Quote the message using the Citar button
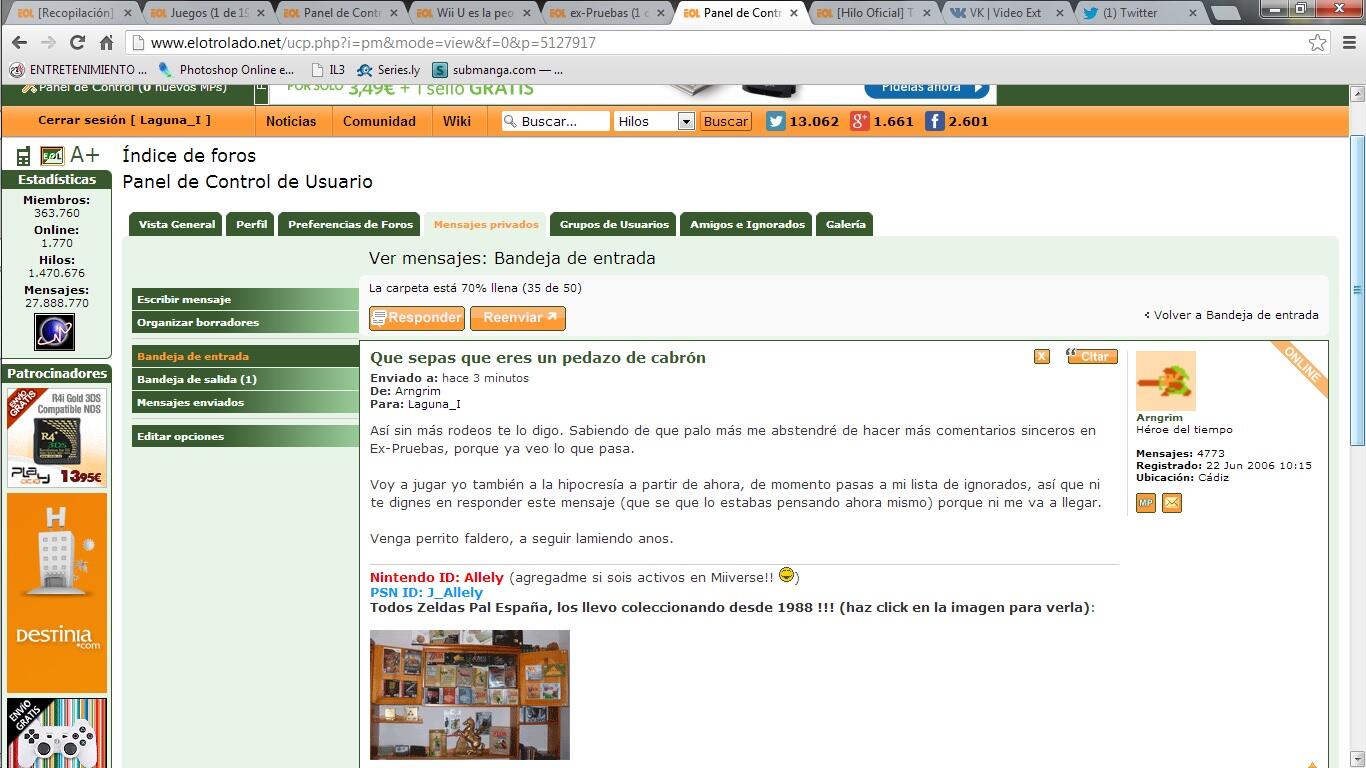 click(1091, 356)
